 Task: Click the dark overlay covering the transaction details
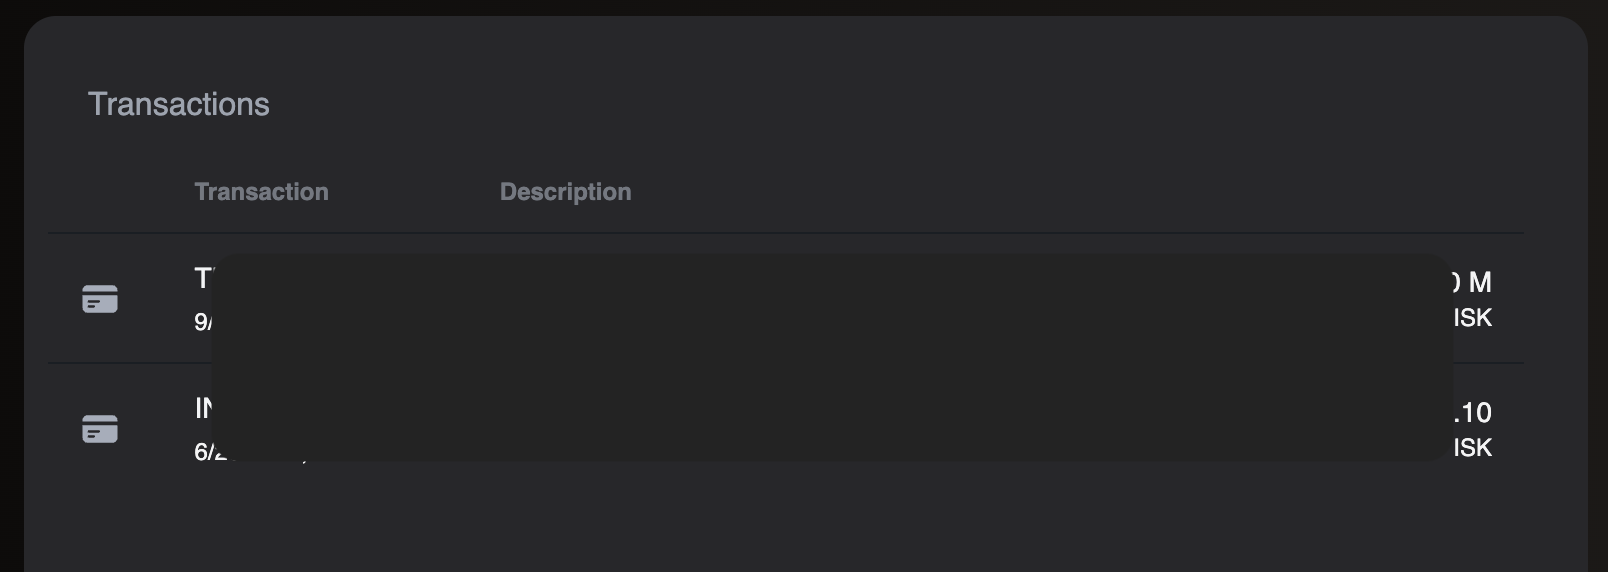(830, 357)
